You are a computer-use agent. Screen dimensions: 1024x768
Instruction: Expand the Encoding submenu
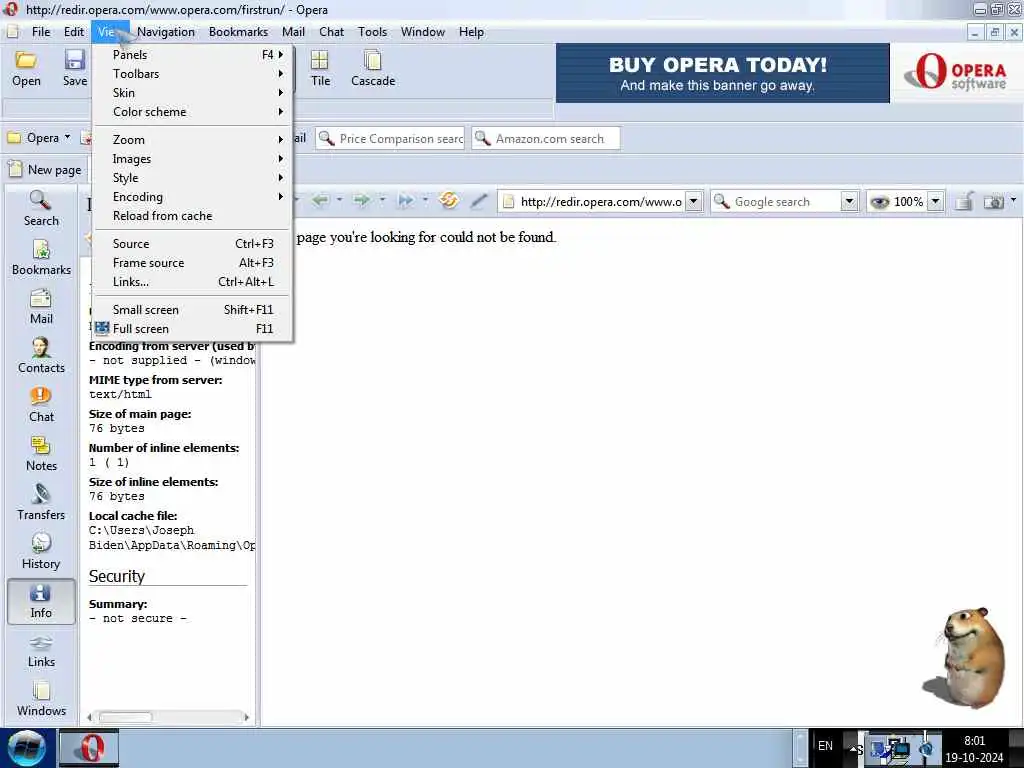194,197
